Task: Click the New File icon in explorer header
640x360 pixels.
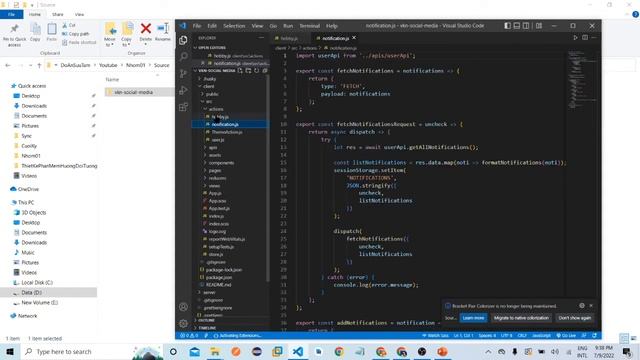Action: 240,71
